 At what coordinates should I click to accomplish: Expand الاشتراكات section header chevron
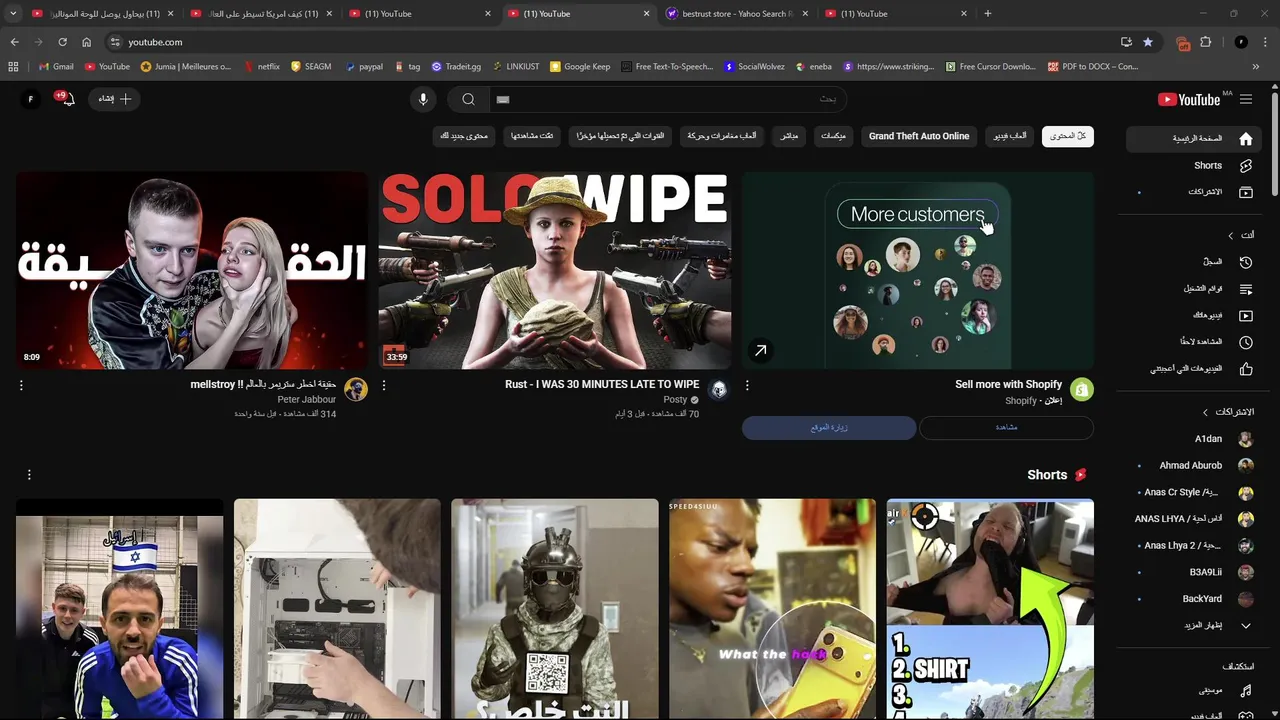click(x=1205, y=412)
